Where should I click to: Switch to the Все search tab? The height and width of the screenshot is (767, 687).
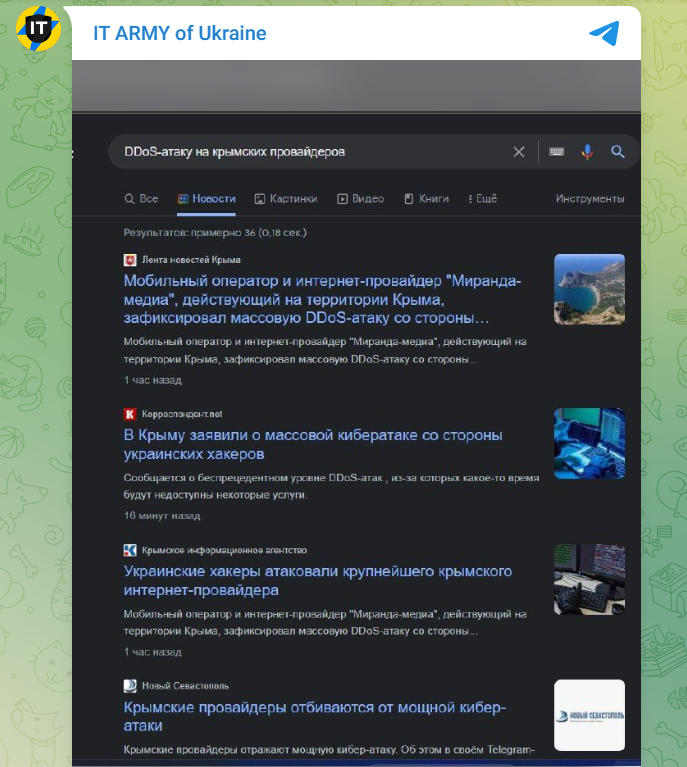[x=141, y=199]
